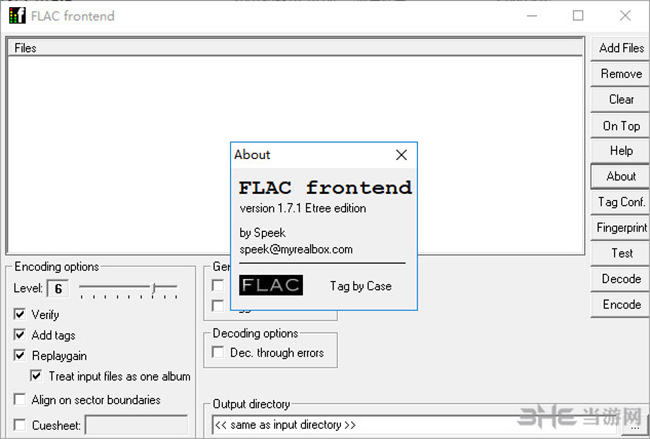The image size is (650, 439).
Task: Close the About dialog
Action: click(x=401, y=155)
